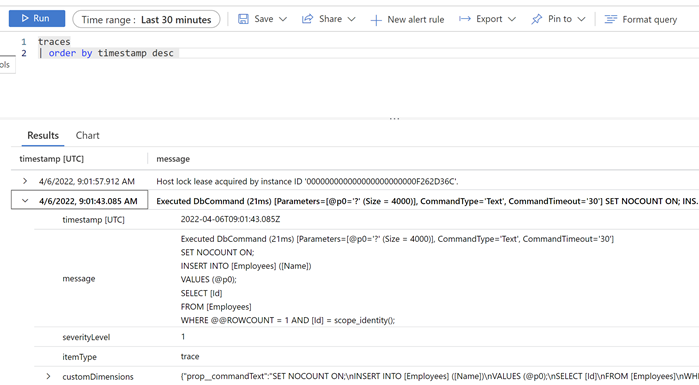699x385 pixels.
Task: Click the Share icon
Action: coord(307,19)
